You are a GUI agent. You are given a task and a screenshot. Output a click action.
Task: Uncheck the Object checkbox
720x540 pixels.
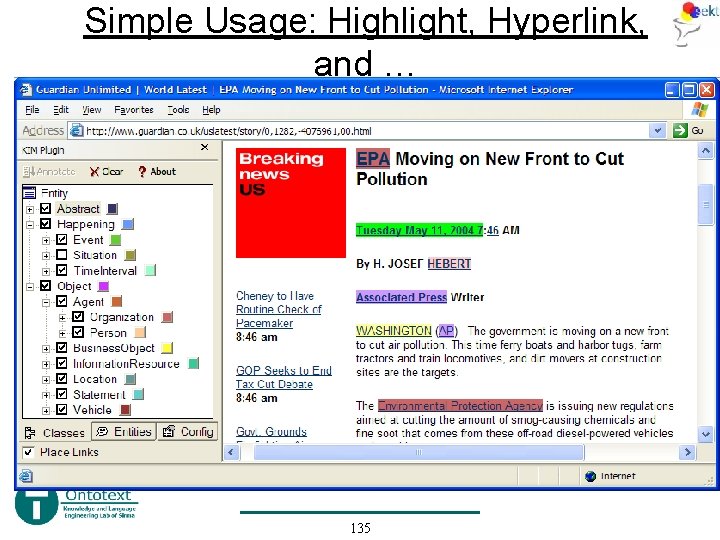pyautogui.click(x=45, y=286)
